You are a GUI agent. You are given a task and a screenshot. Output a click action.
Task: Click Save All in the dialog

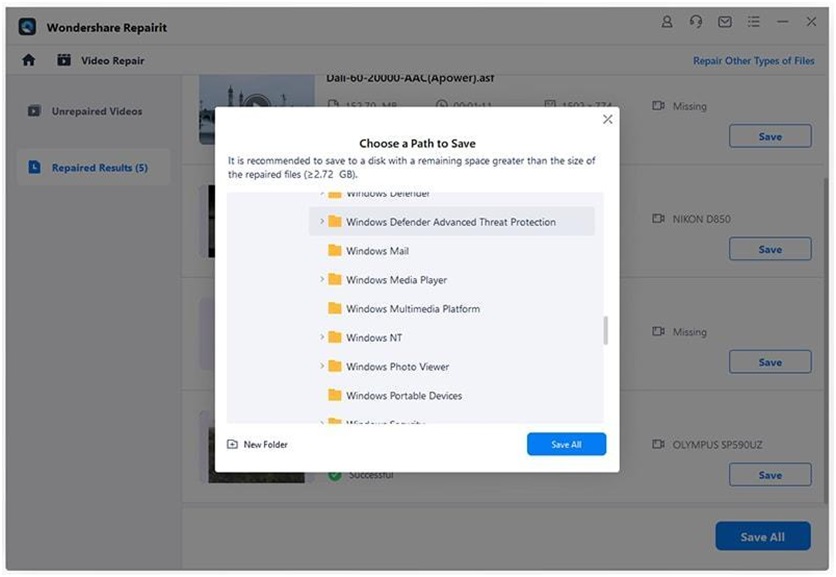tap(566, 444)
